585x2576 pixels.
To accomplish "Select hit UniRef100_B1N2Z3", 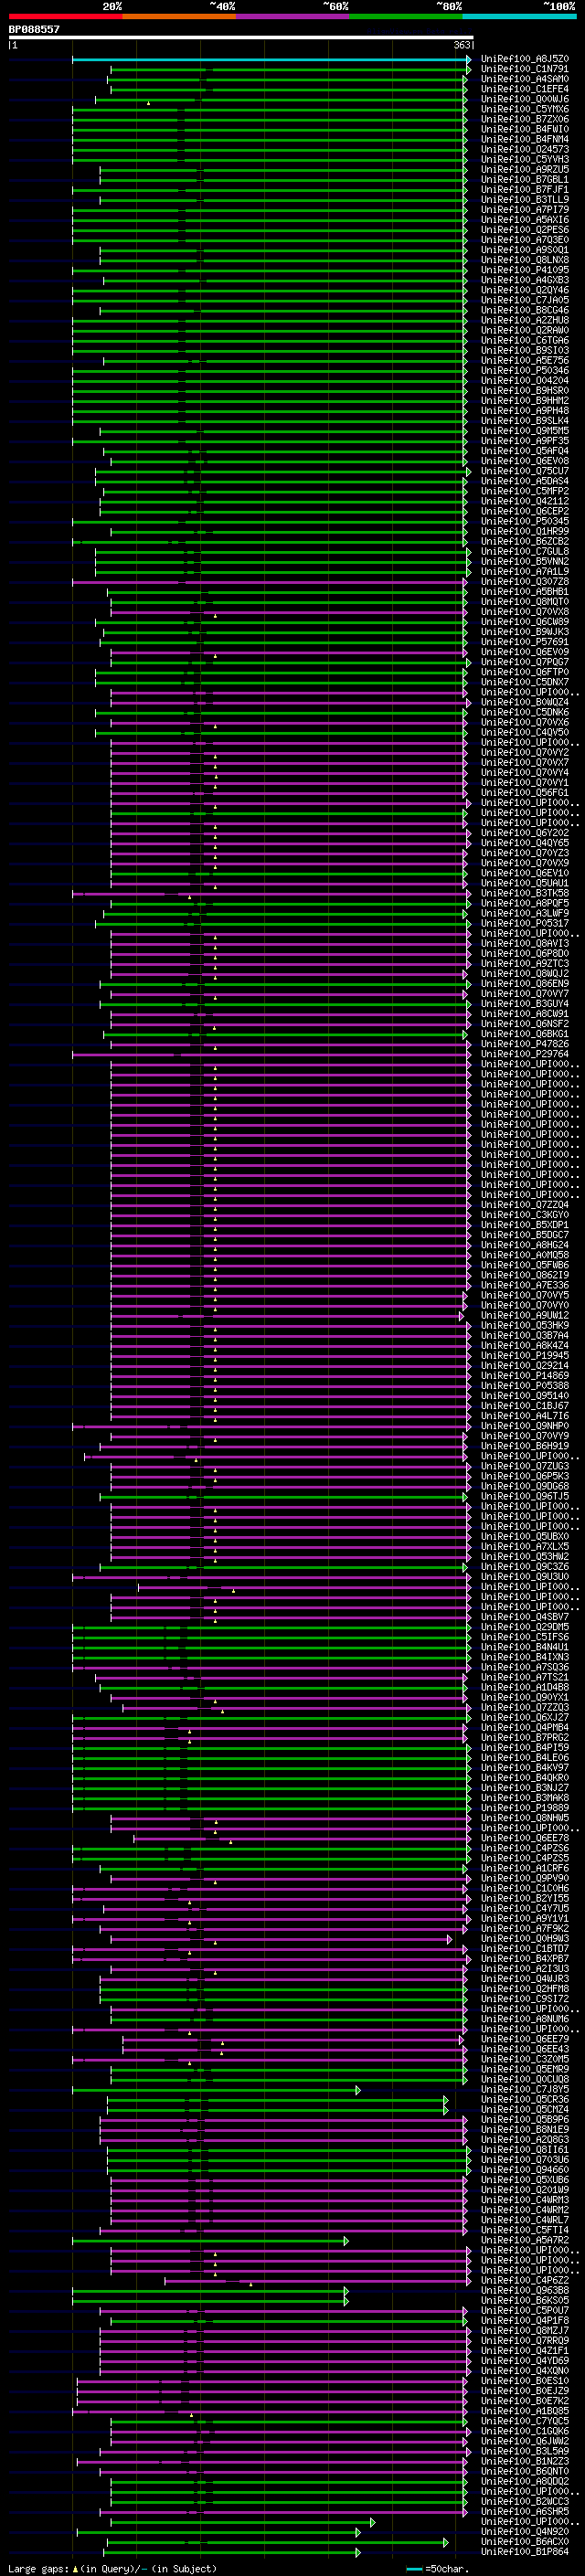I will pyautogui.click(x=525, y=2461).
